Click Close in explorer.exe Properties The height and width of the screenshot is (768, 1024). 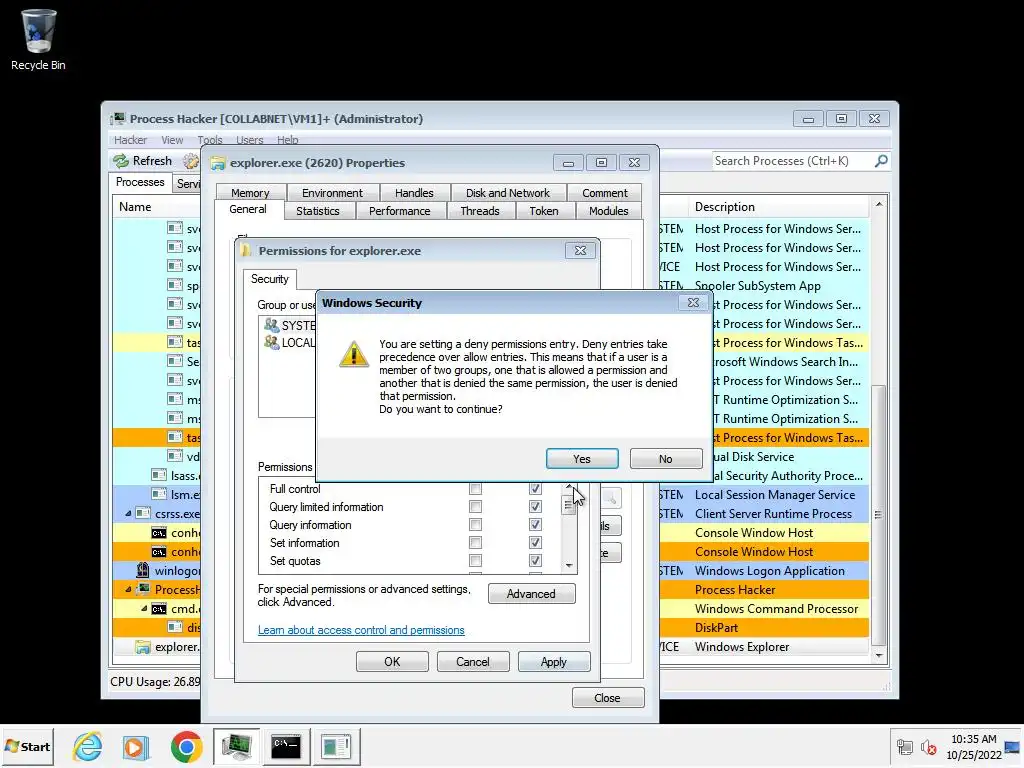point(607,697)
